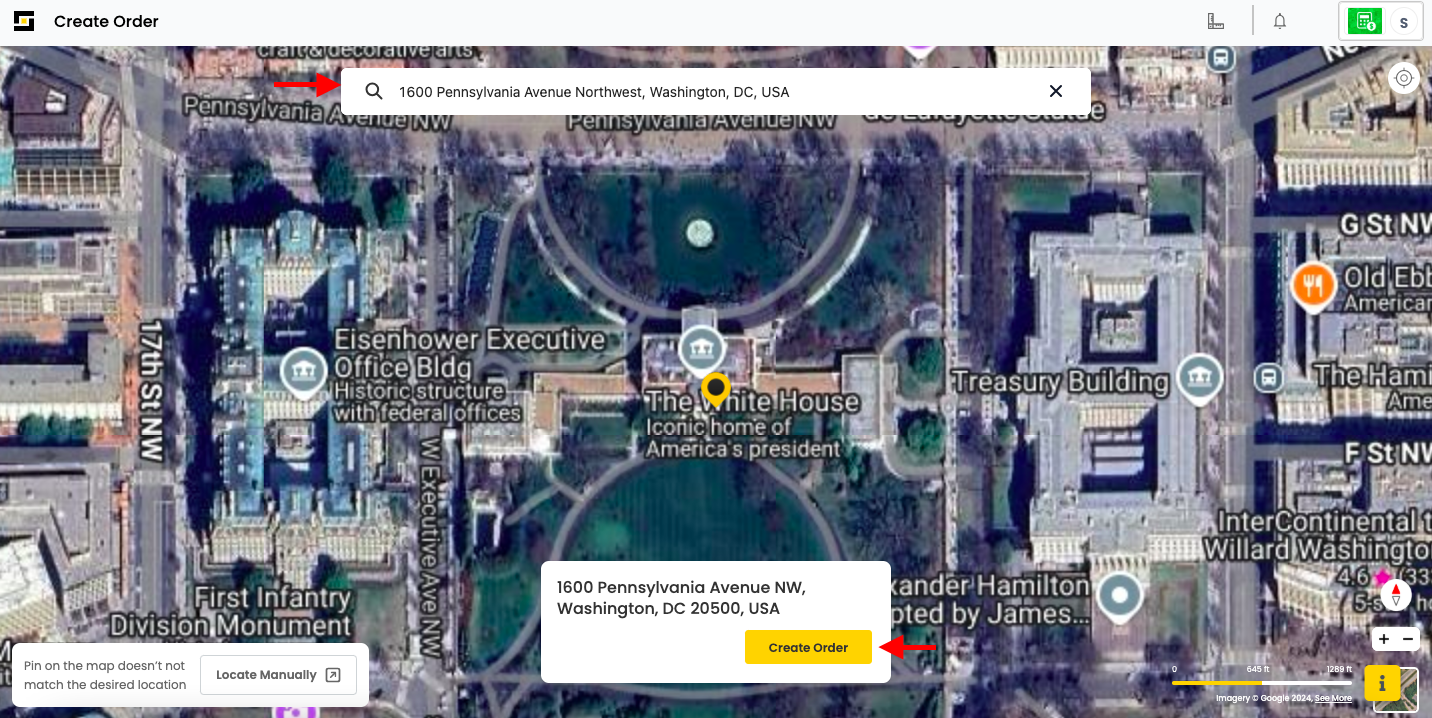Reset map orientation with the compass
The image size is (1432, 718).
coord(1396,595)
